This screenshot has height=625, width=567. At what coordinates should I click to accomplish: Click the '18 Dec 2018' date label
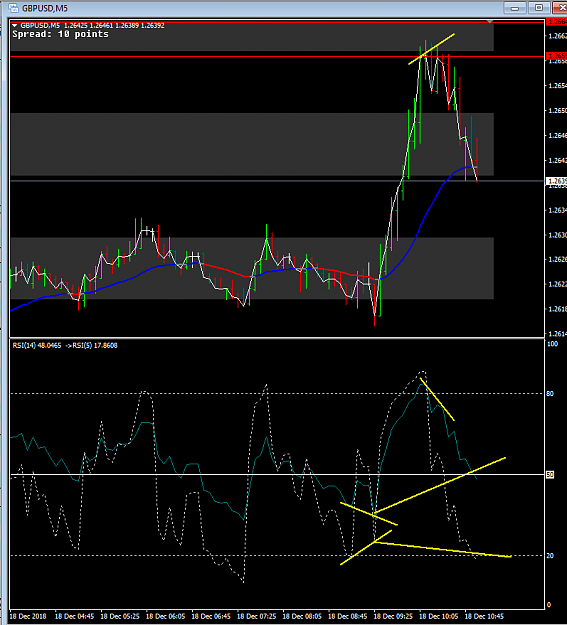click(28, 616)
